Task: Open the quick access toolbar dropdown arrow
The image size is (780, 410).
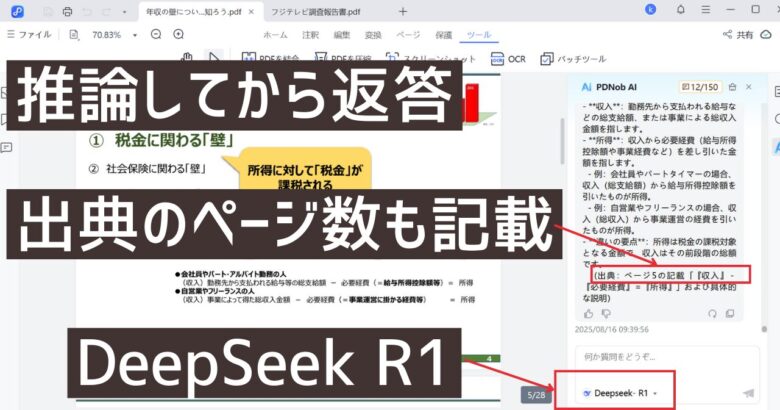Action: [x=124, y=12]
